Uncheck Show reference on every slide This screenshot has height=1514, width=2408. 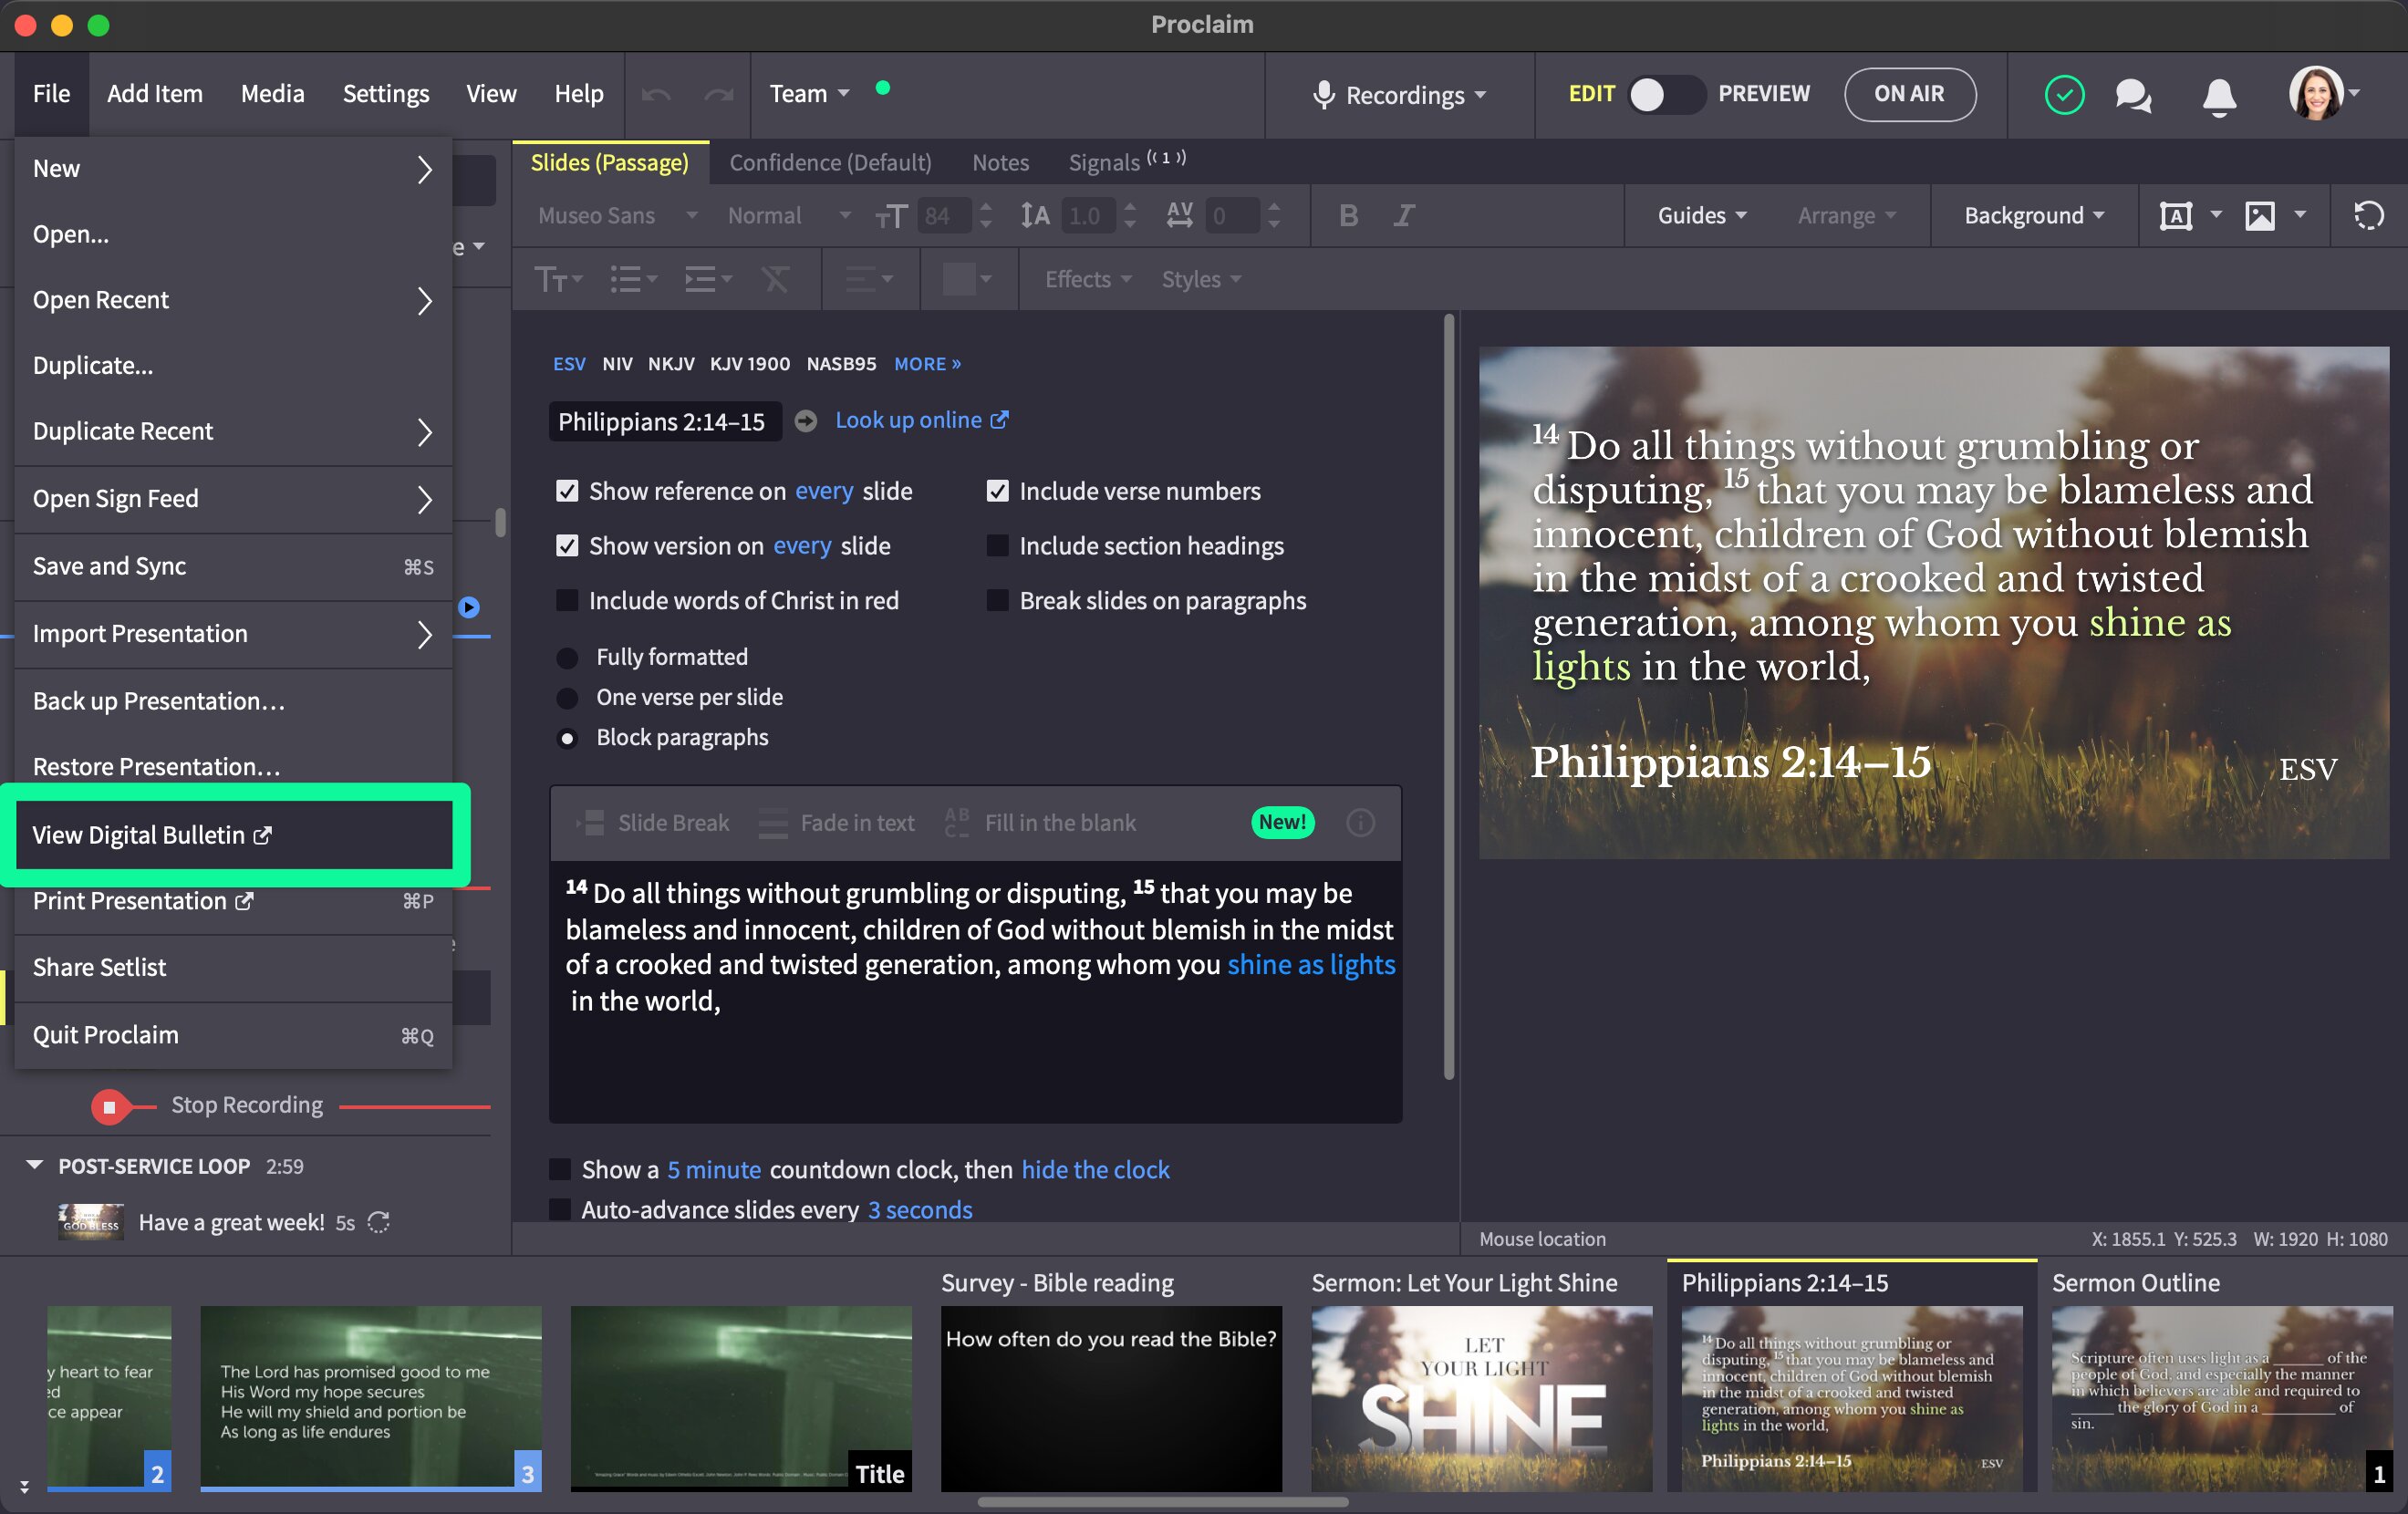[x=567, y=491]
